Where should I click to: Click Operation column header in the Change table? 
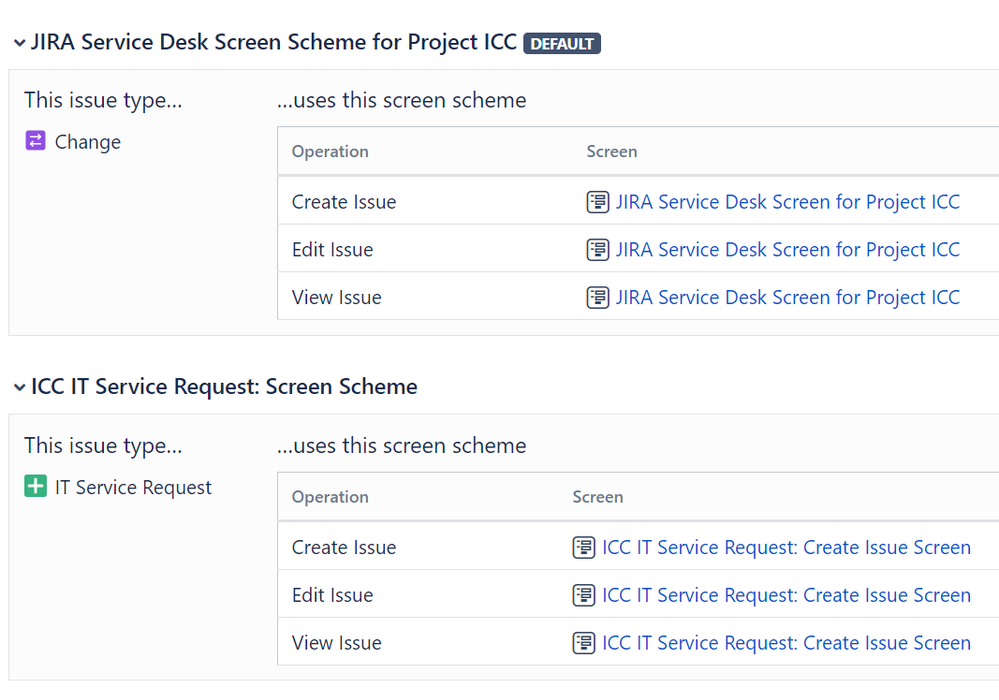(330, 152)
